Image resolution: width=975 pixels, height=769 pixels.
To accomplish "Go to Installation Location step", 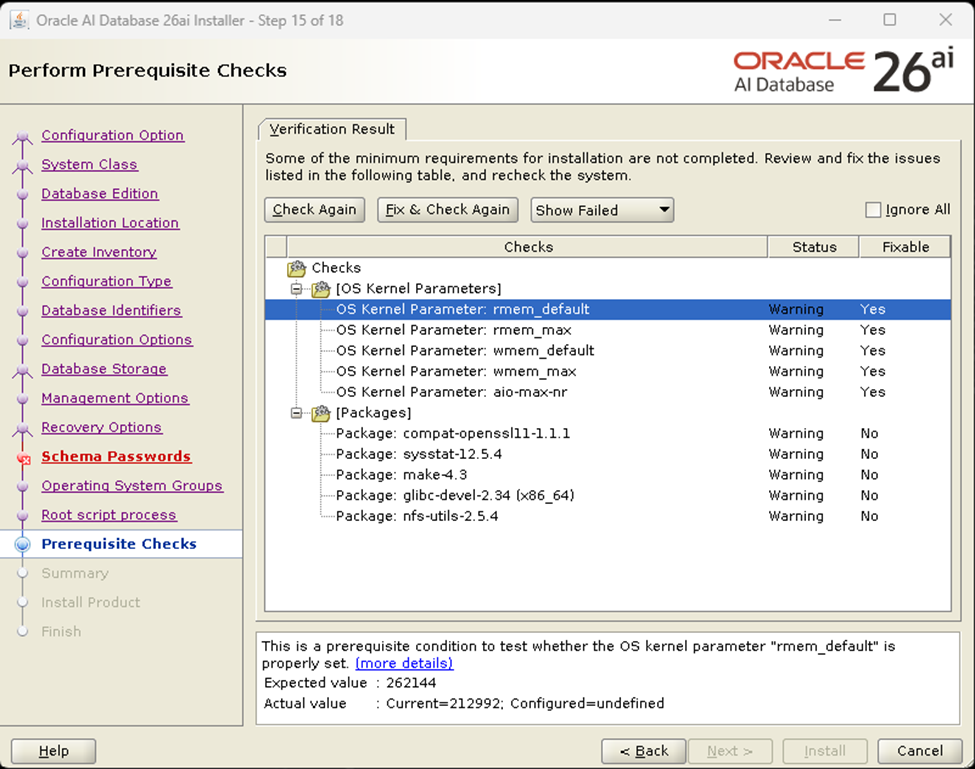I will click(110, 223).
